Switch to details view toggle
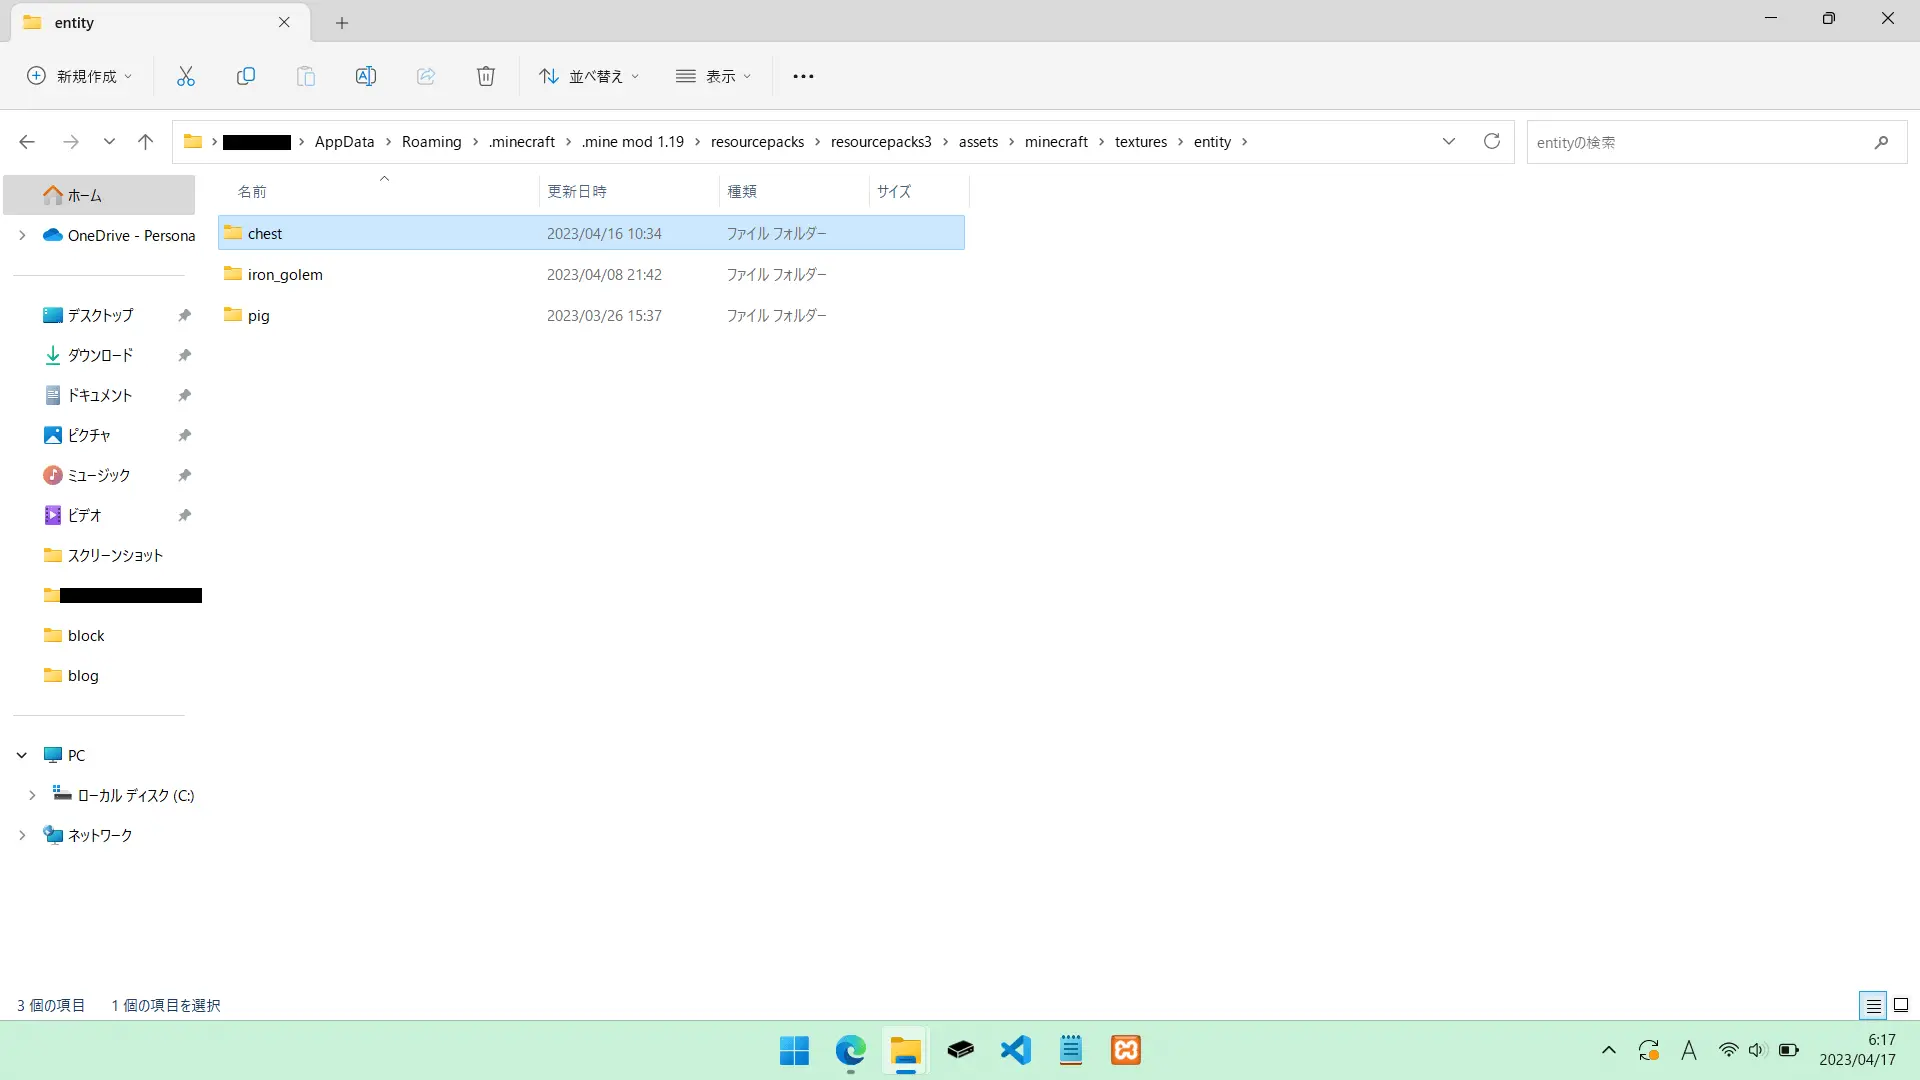 click(1873, 1005)
